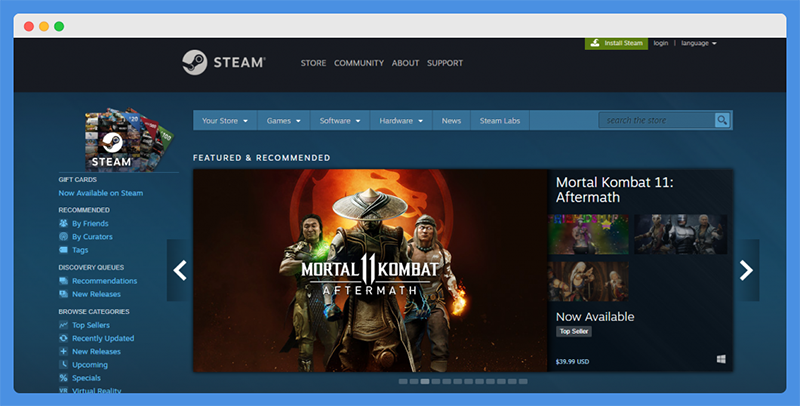The image size is (800, 406).
Task: Open the bottom-left fighters screenshot thumbnail
Action: [588, 282]
